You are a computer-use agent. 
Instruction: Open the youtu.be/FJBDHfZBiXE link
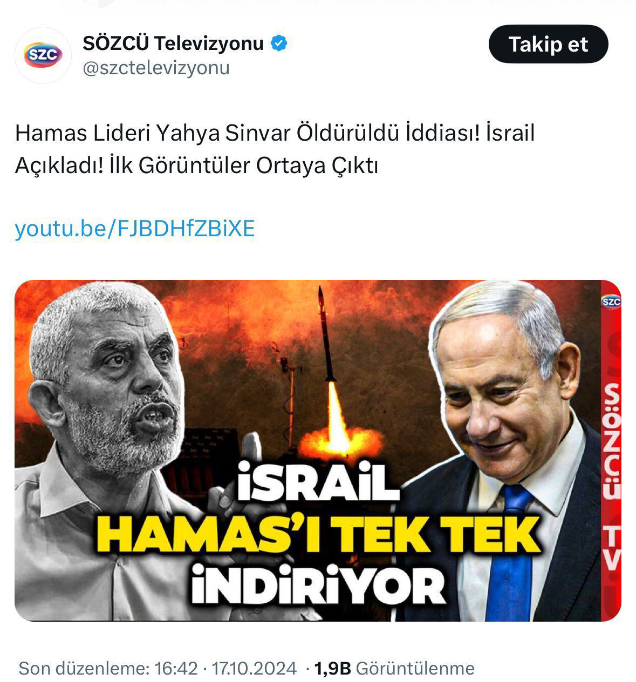click(x=135, y=228)
